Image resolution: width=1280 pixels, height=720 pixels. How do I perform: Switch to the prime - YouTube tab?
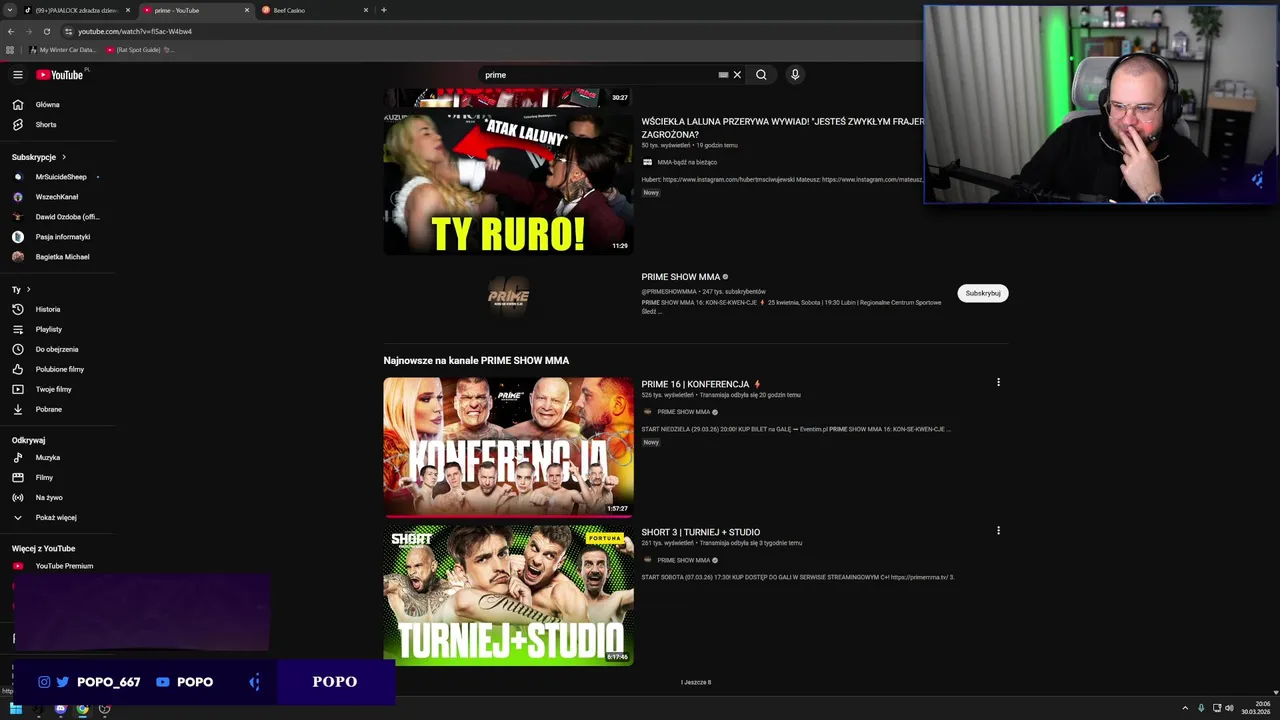coord(196,10)
